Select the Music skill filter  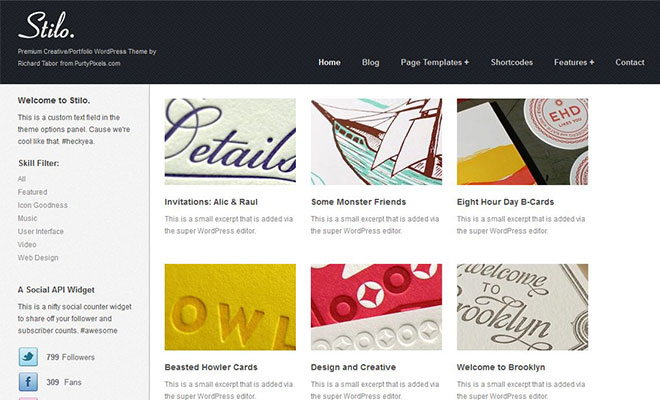[x=28, y=218]
